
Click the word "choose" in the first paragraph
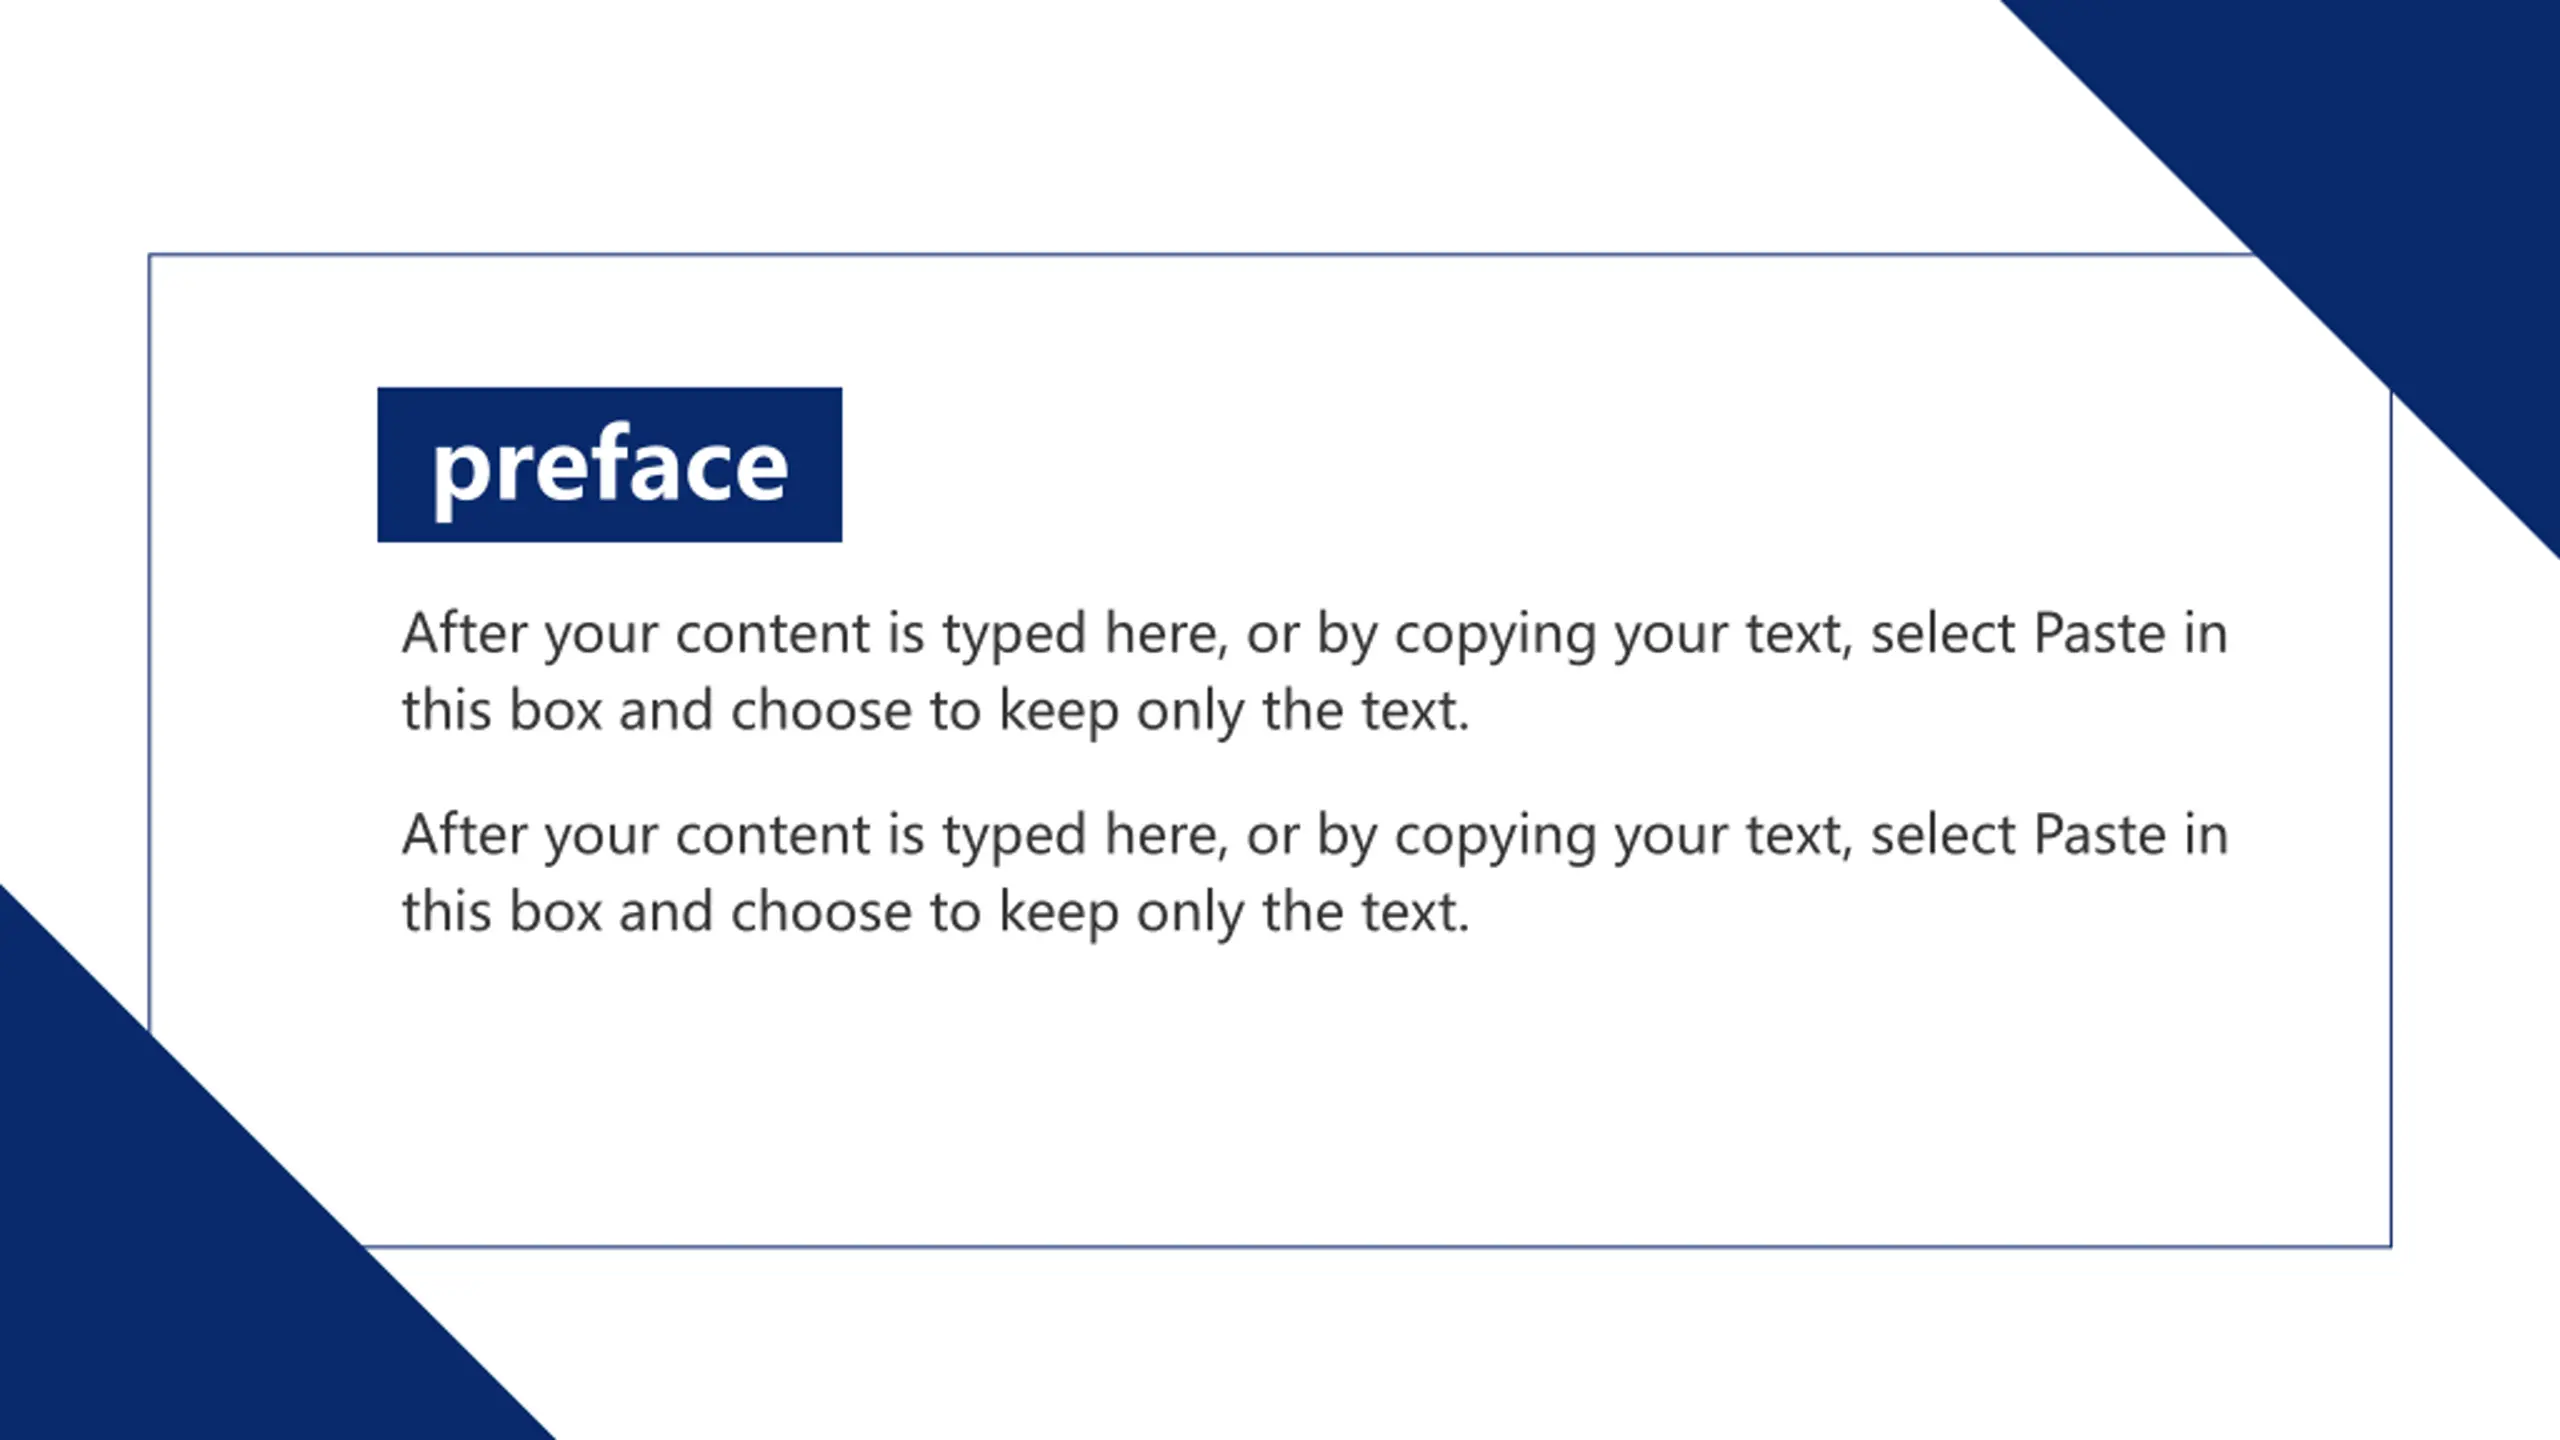coord(821,711)
